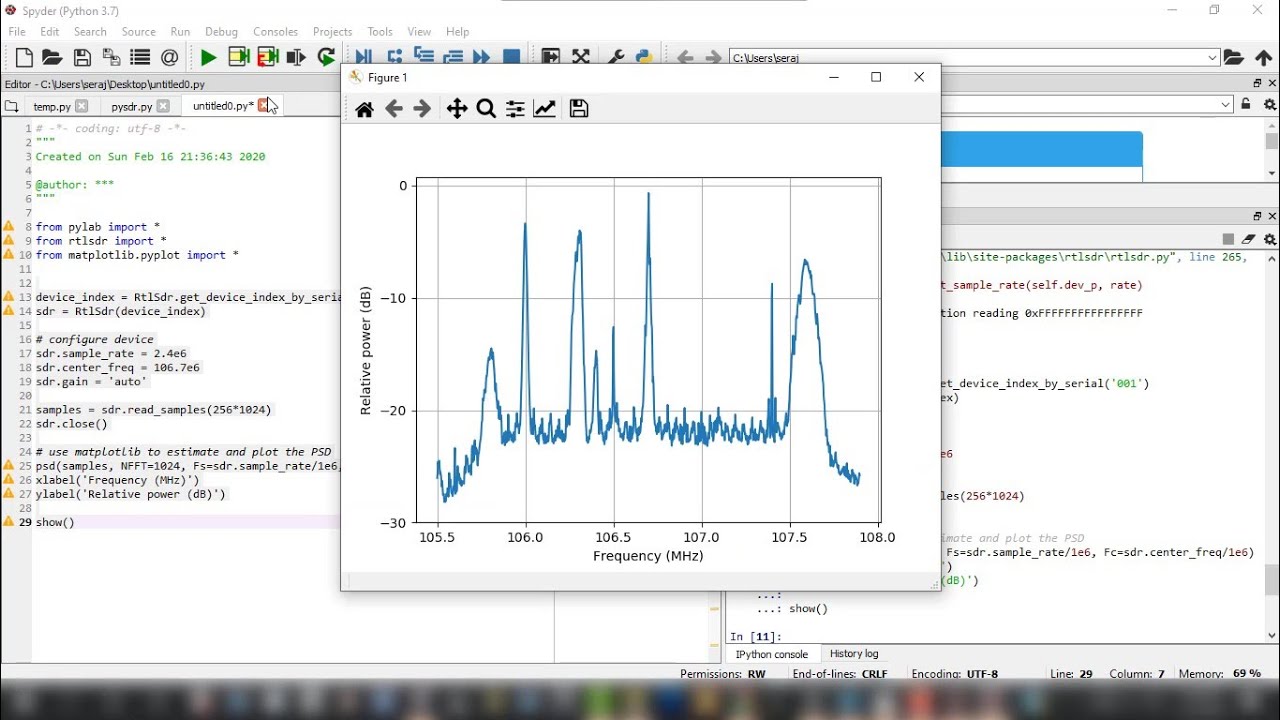This screenshot has width=1280, height=720.
Task: Expand the working directory path dropdown
Action: click(x=1213, y=58)
